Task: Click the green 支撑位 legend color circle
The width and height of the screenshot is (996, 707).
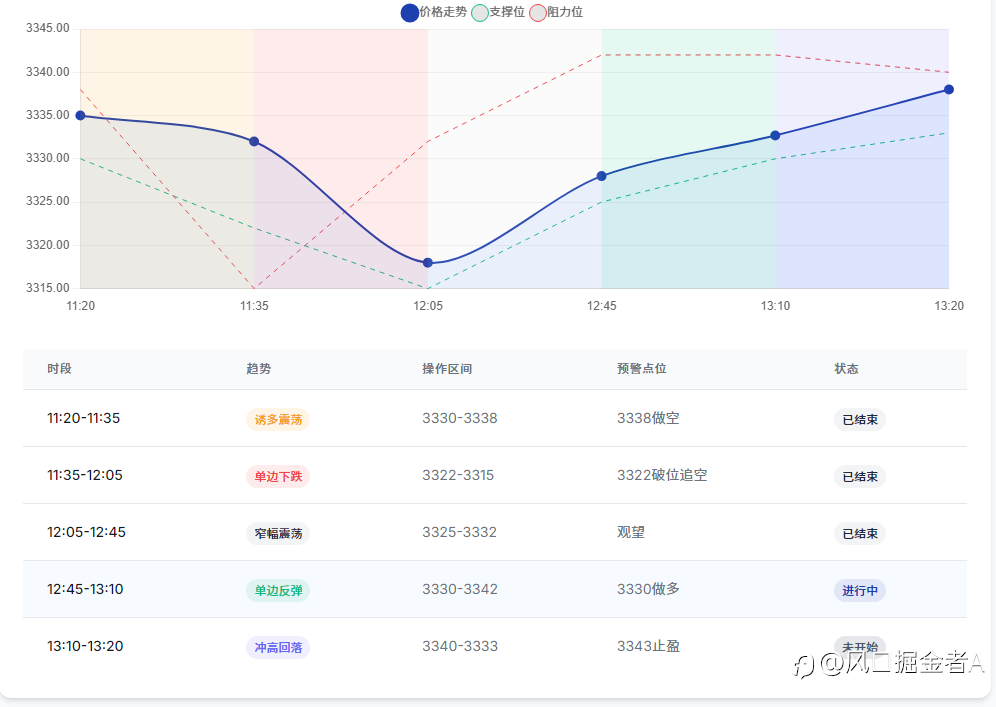Action: click(480, 13)
